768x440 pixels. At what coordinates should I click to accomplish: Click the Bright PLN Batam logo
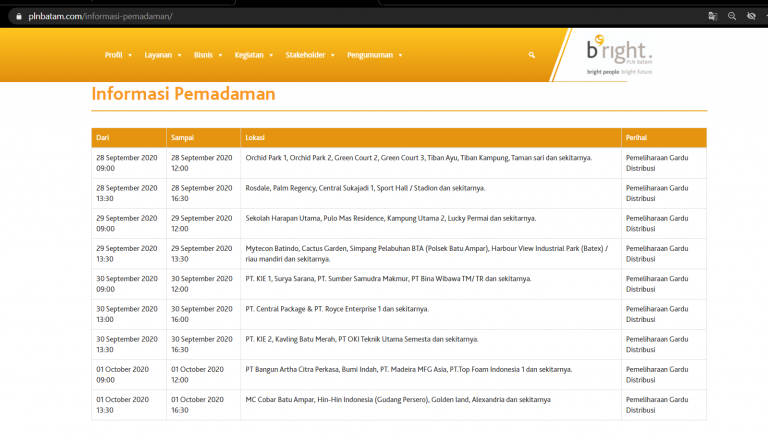tap(619, 55)
